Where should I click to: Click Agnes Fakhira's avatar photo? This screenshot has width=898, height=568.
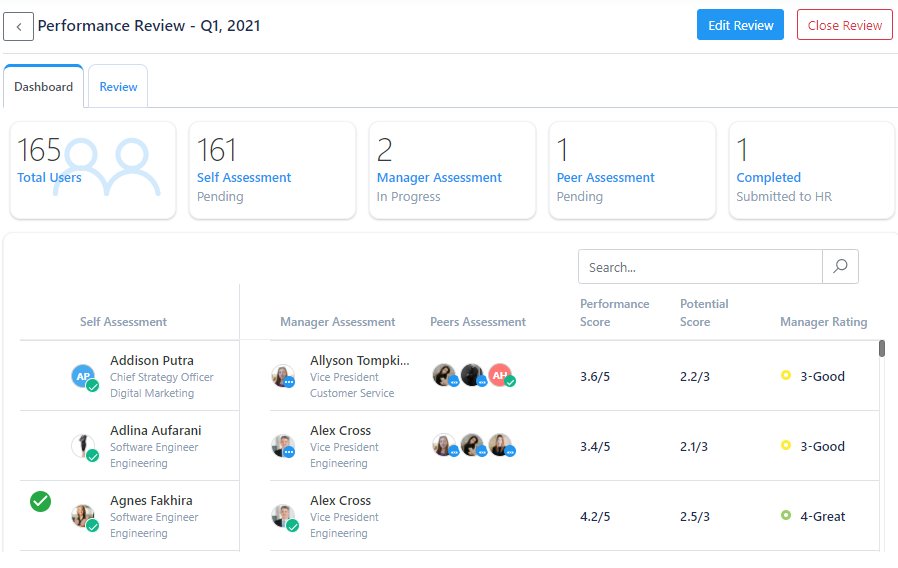(83, 516)
